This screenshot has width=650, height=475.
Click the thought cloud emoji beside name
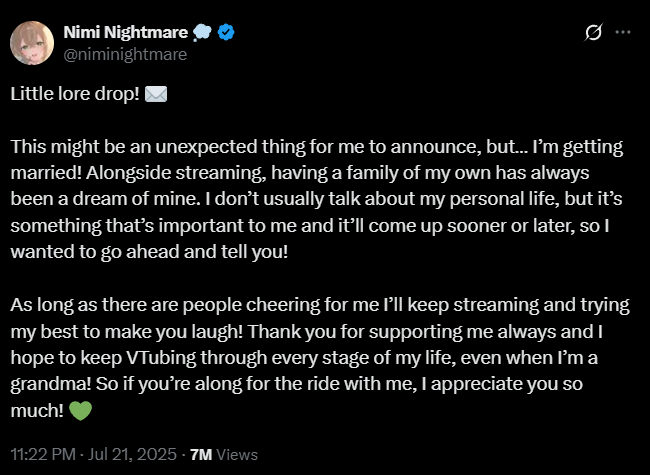pyautogui.click(x=202, y=32)
